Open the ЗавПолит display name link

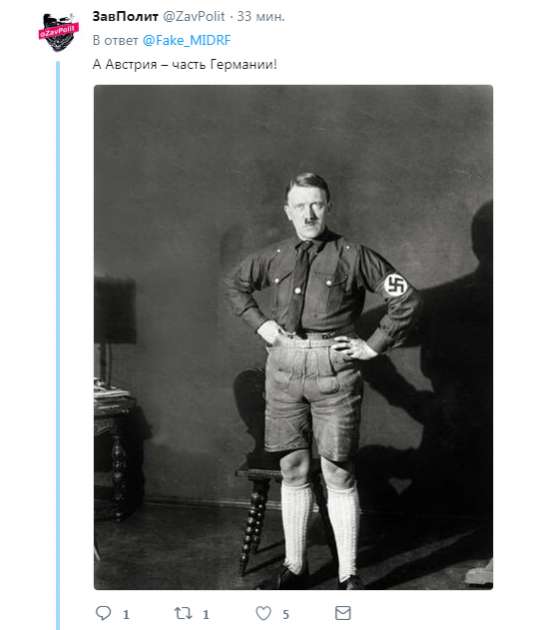click(125, 16)
